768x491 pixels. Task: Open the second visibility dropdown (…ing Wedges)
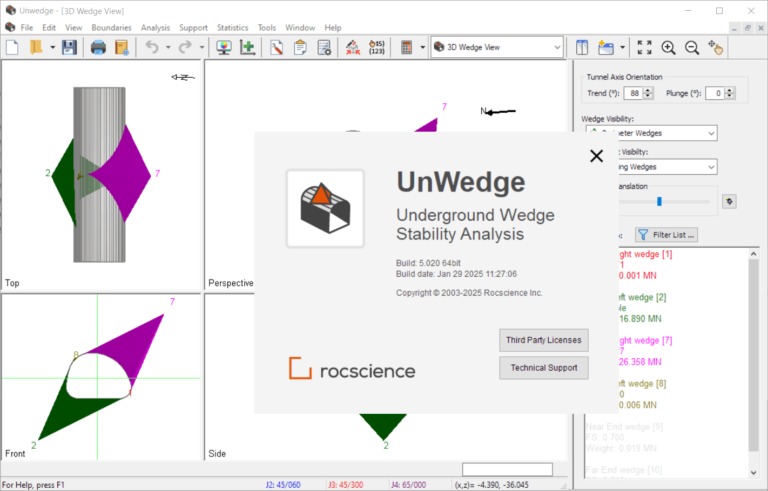tap(667, 167)
